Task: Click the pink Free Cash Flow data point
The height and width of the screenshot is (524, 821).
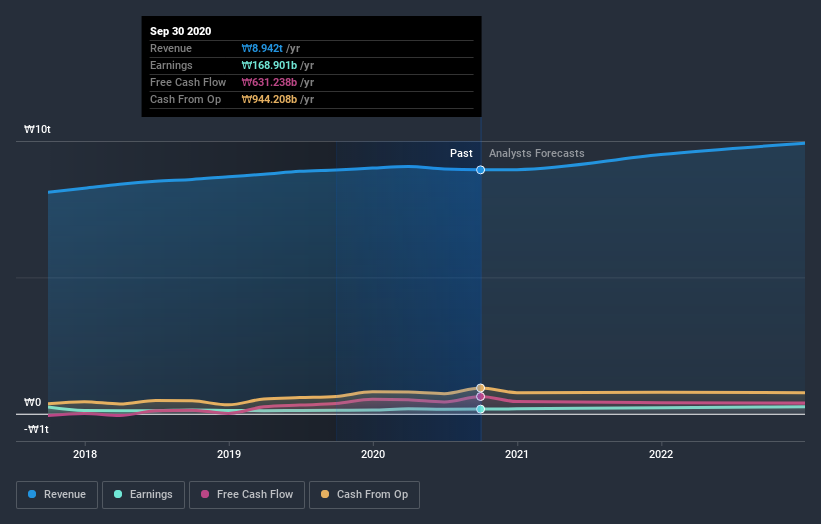Action: point(480,397)
